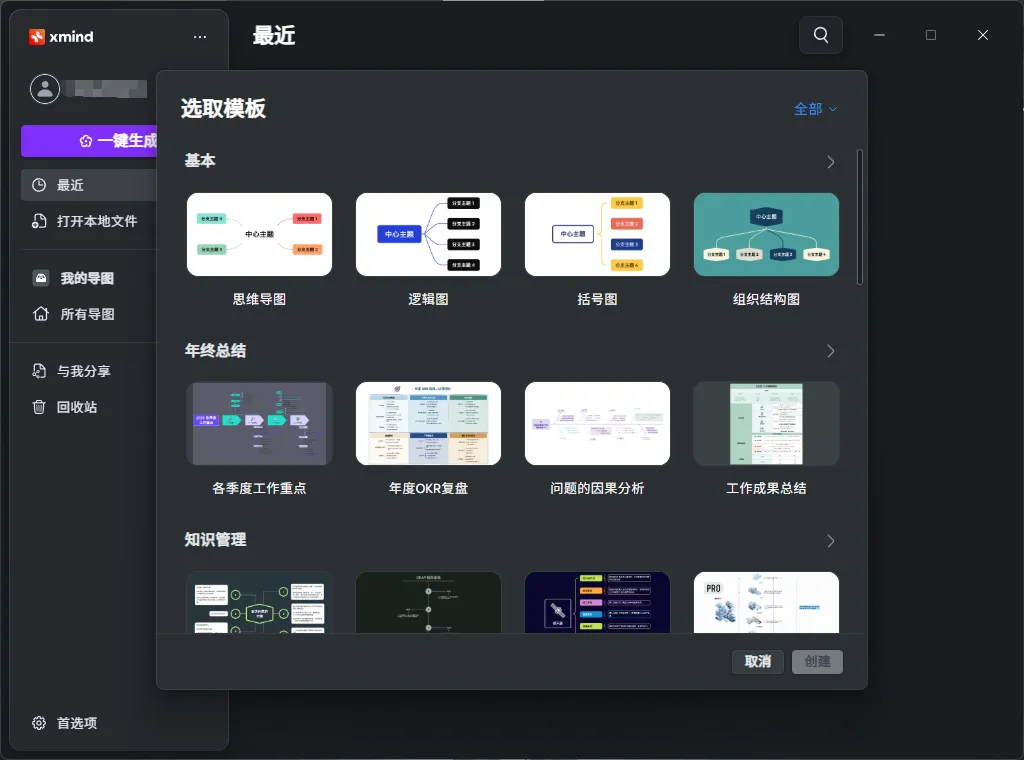
Task: Open 与我分享 in the sidebar
Action: [89, 371]
